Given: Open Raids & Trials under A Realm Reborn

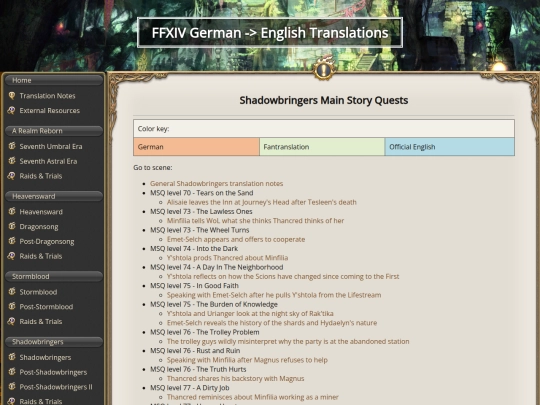Looking at the screenshot, I should tap(41, 176).
